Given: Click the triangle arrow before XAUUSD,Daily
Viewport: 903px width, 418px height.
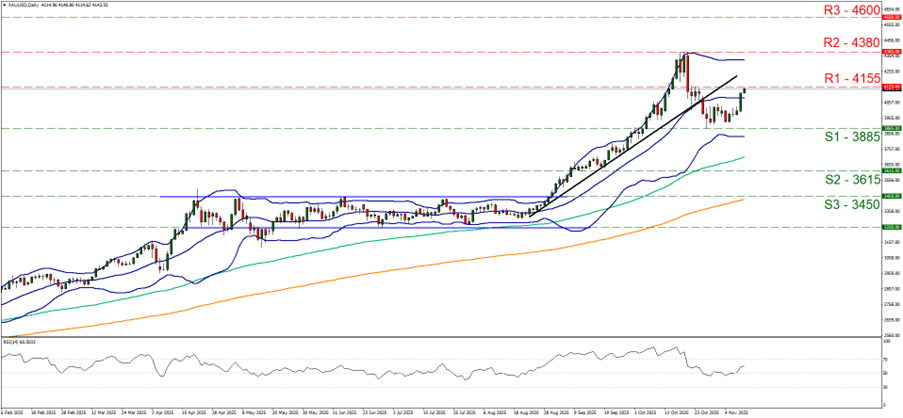Looking at the screenshot, I should coord(5,6).
